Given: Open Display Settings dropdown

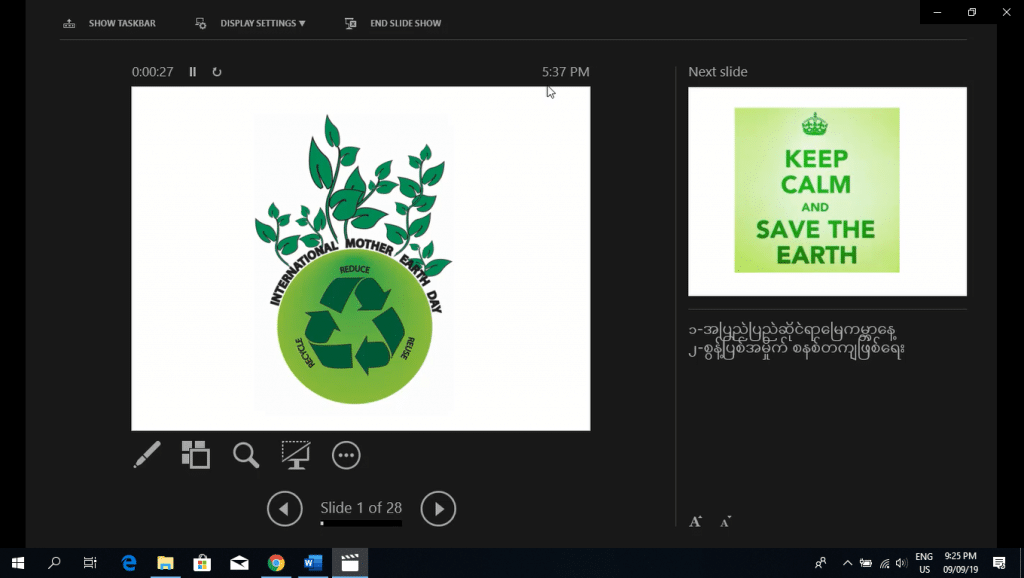Looking at the screenshot, I should (x=250, y=24).
